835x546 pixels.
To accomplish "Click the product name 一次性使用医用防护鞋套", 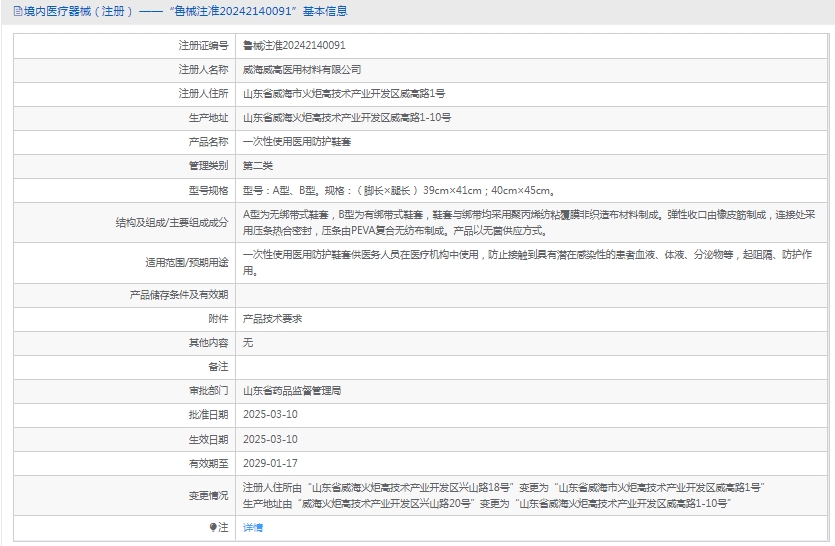I will tap(297, 142).
